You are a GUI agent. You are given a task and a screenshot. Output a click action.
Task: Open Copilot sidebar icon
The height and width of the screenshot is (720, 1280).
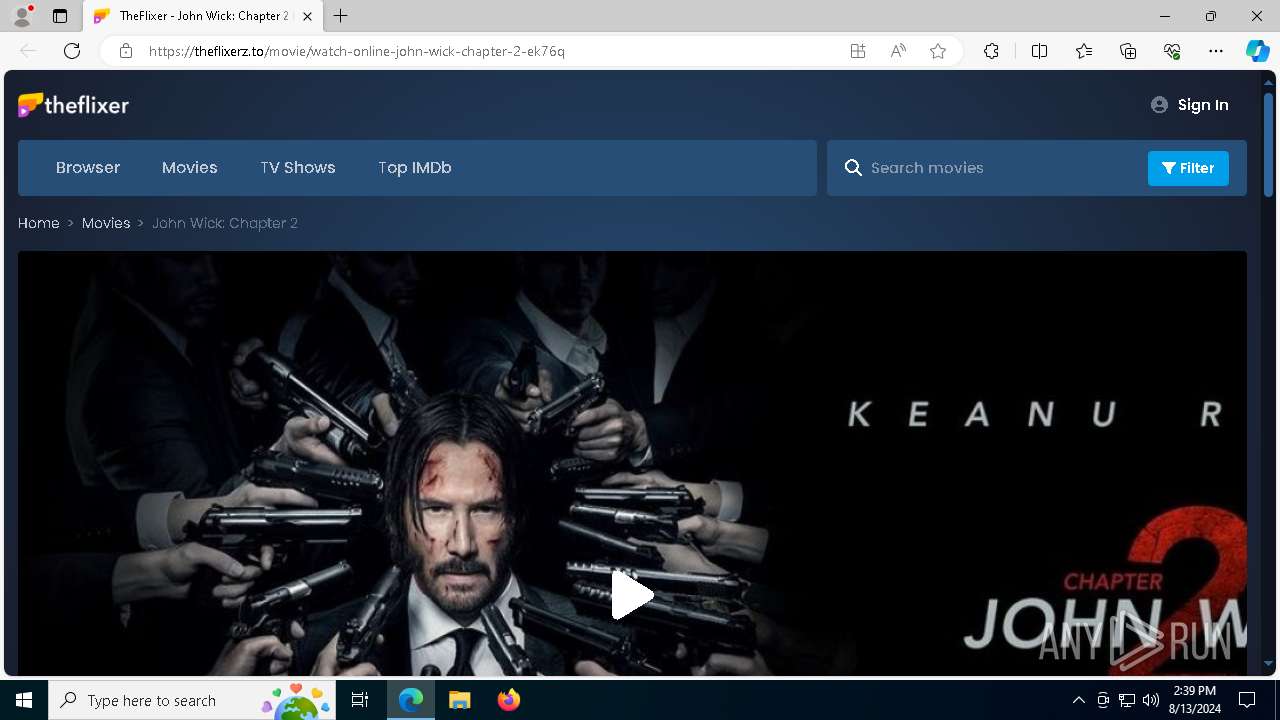[1257, 51]
